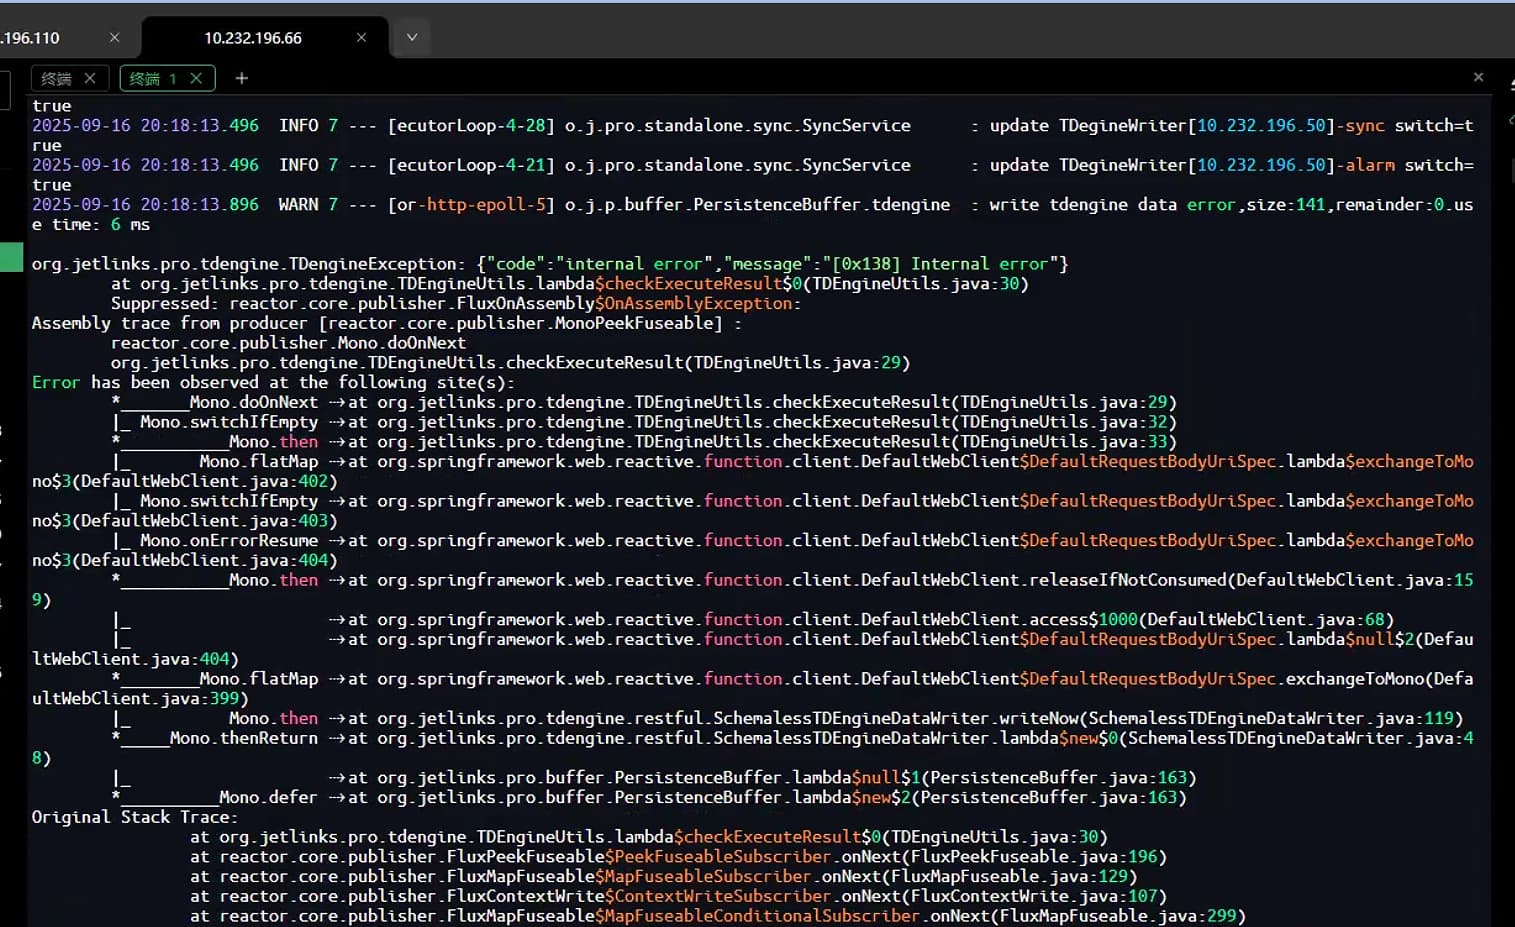Close the terminal panel at far right
This screenshot has width=1515, height=927.
(x=1478, y=77)
